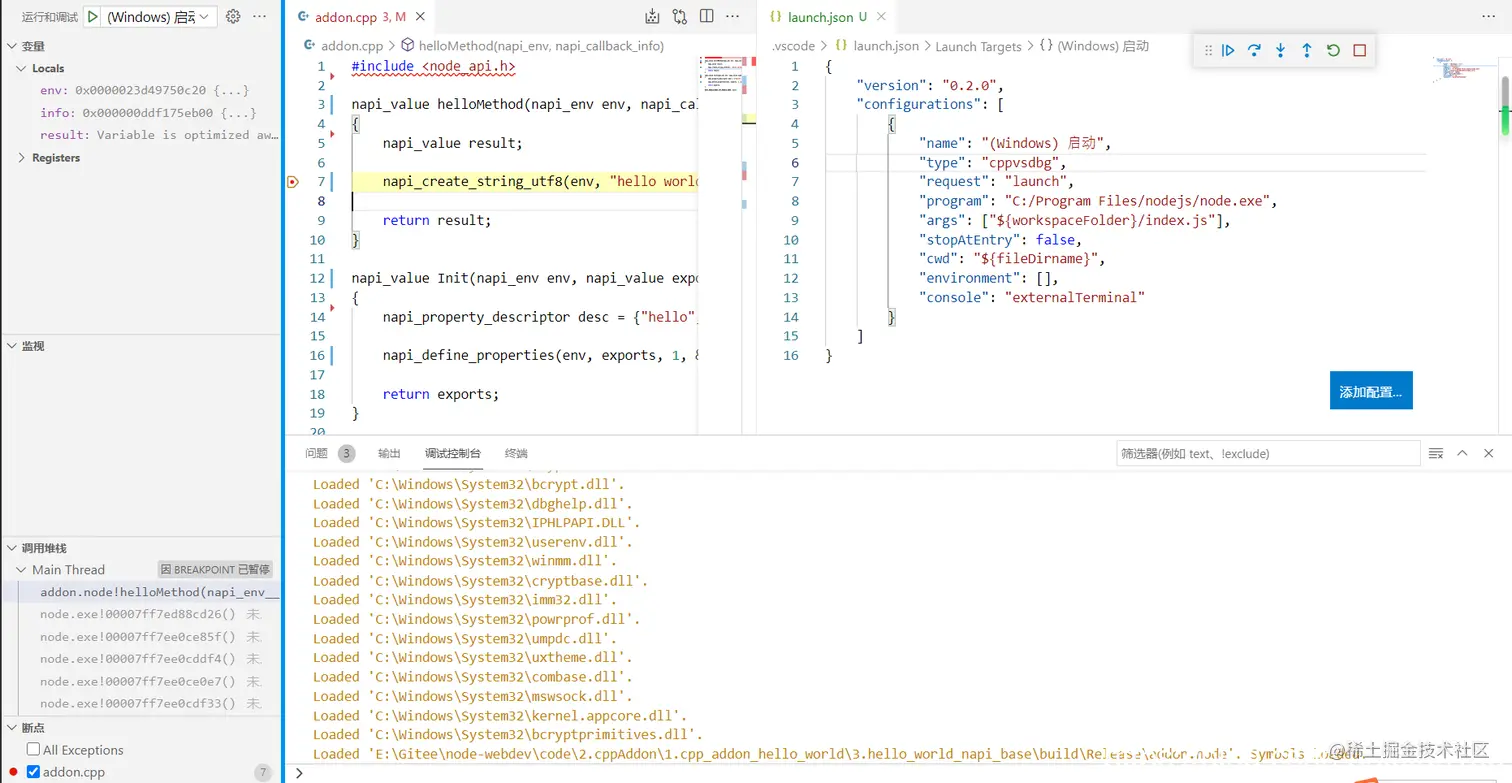
Task: Grab the debug toolbar drag handle
Action: (1208, 50)
